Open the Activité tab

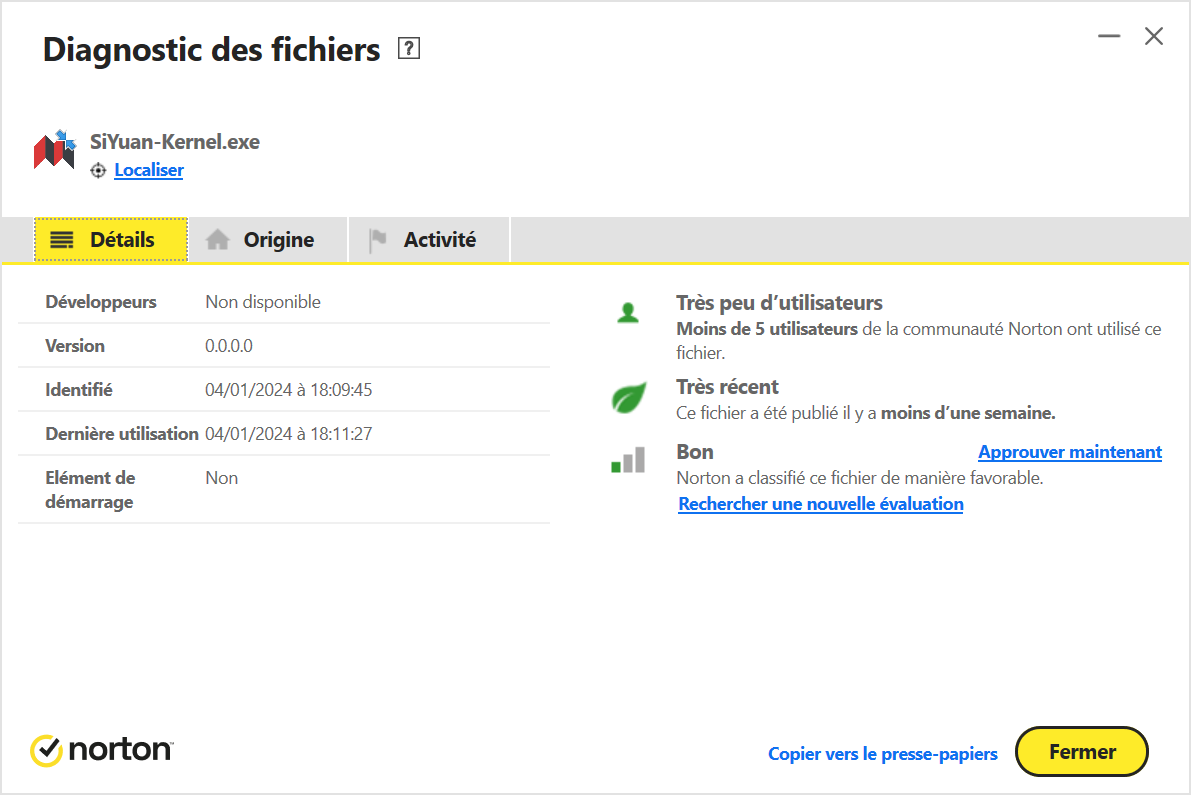[429, 240]
